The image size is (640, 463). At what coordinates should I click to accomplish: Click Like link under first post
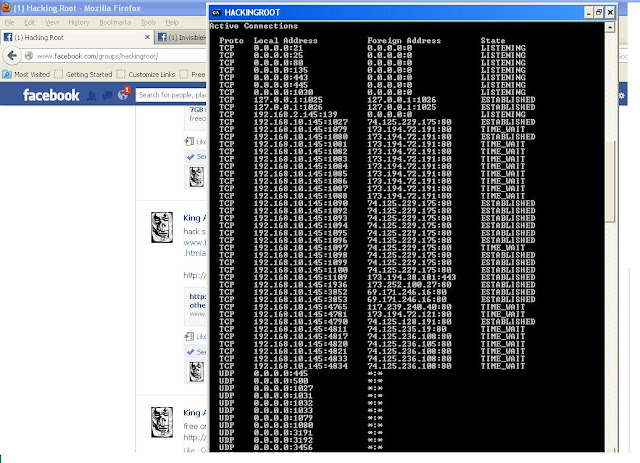click(x=200, y=142)
